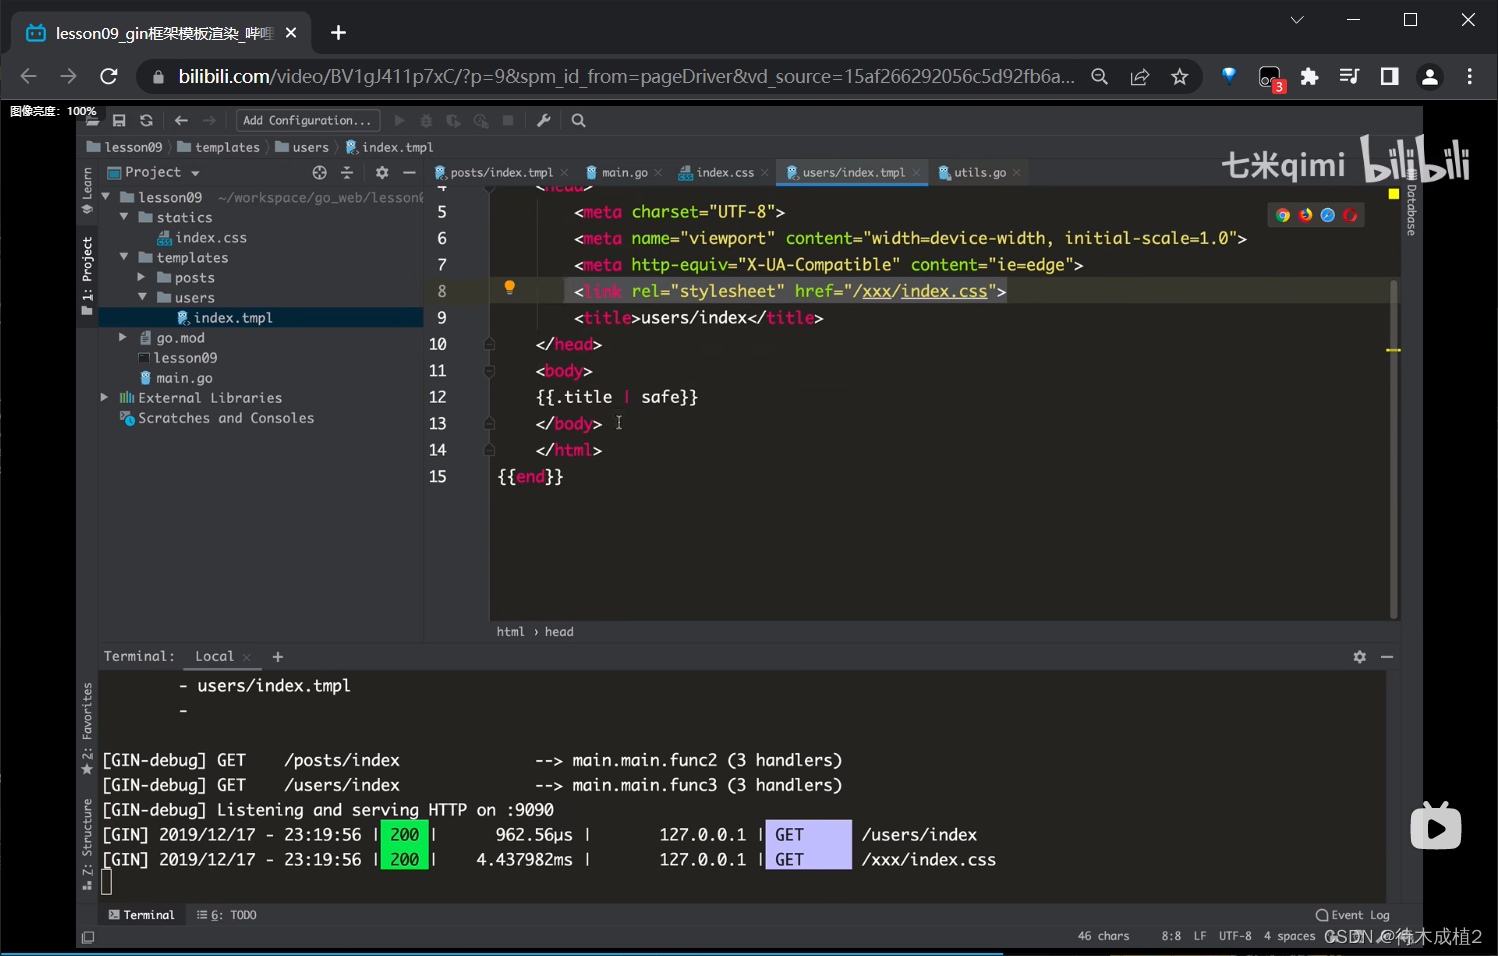
Task: Click the yellow lightbulb intention icon
Action: pyautogui.click(x=509, y=288)
